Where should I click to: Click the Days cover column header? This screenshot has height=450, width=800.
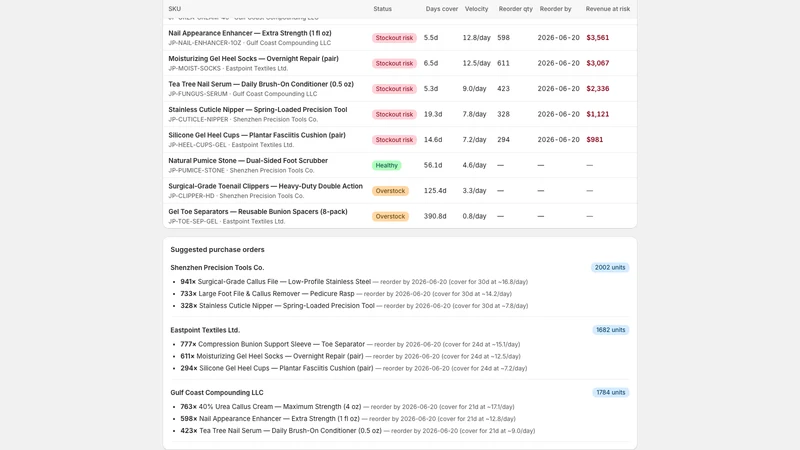(x=441, y=9)
